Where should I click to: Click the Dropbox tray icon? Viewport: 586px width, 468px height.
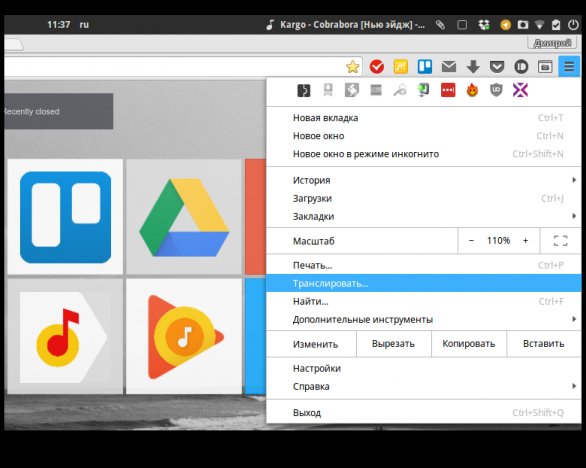[484, 25]
